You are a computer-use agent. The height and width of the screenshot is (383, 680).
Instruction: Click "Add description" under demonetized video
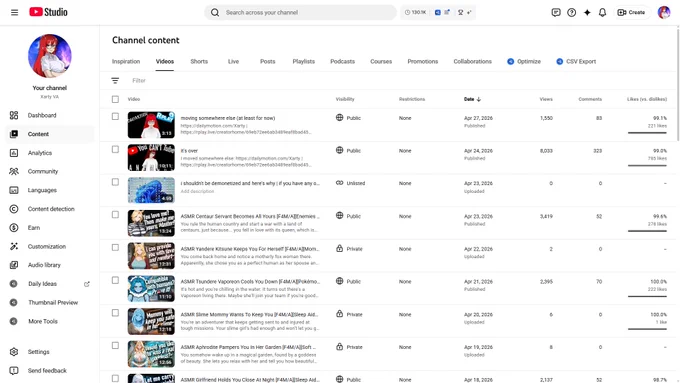pyautogui.click(x=197, y=191)
